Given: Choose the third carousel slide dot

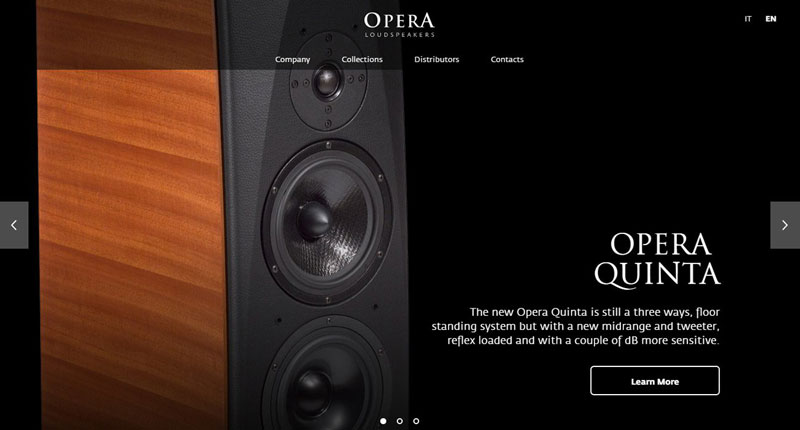Looking at the screenshot, I should tap(416, 421).
